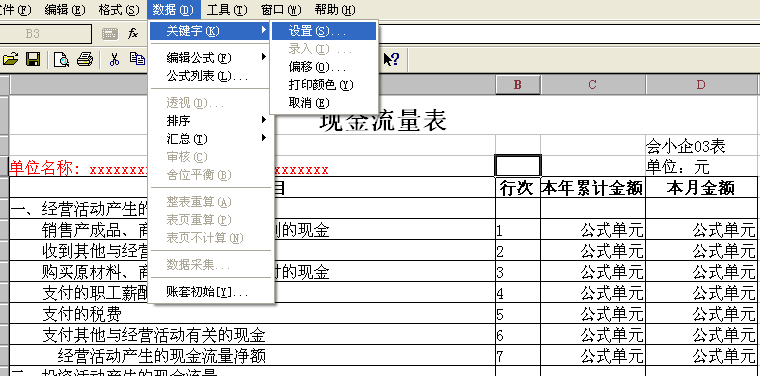Click the fx formula icon
760x376 pixels.
pos(133,33)
